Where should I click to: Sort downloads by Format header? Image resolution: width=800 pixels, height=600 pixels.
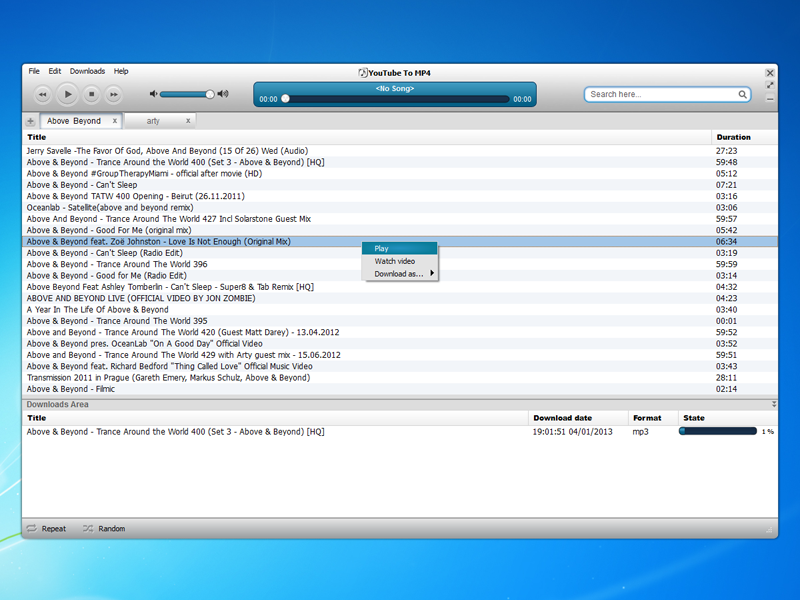click(x=653, y=418)
